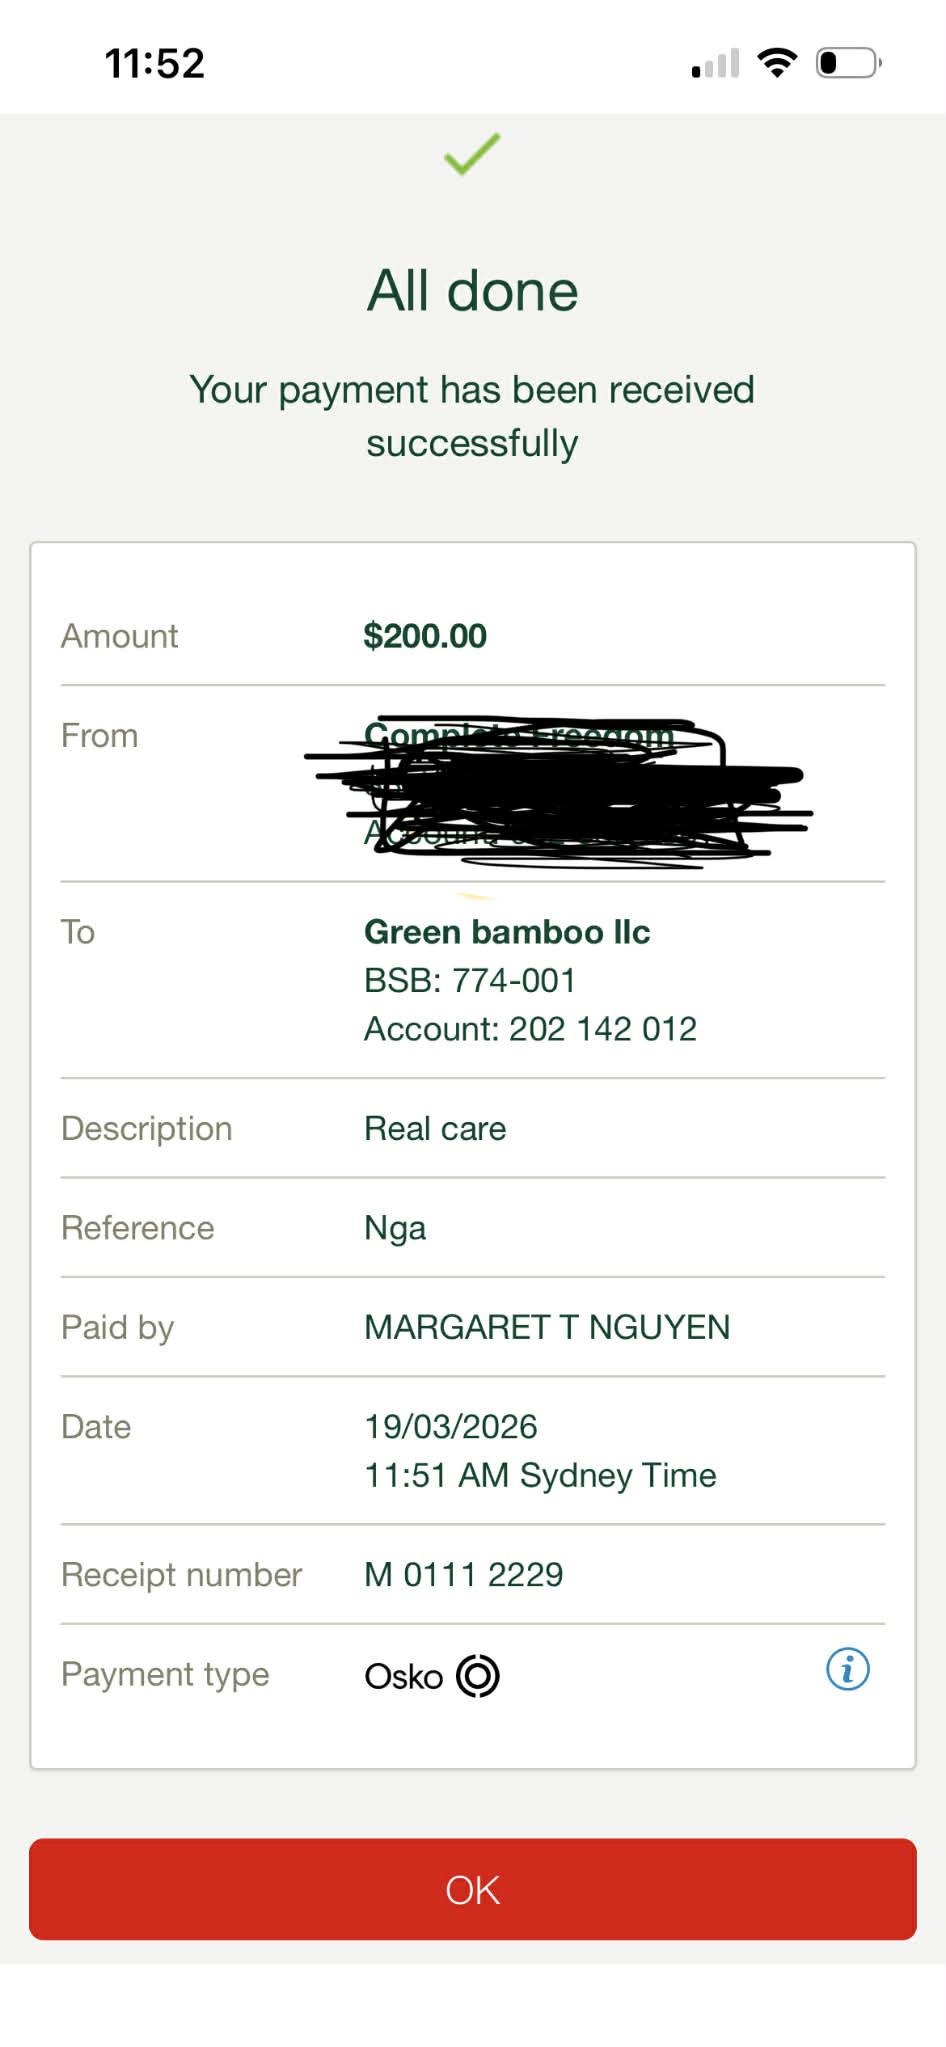Image resolution: width=946 pixels, height=2047 pixels.
Task: Tap the 11:52 status bar clock
Action: (x=155, y=63)
